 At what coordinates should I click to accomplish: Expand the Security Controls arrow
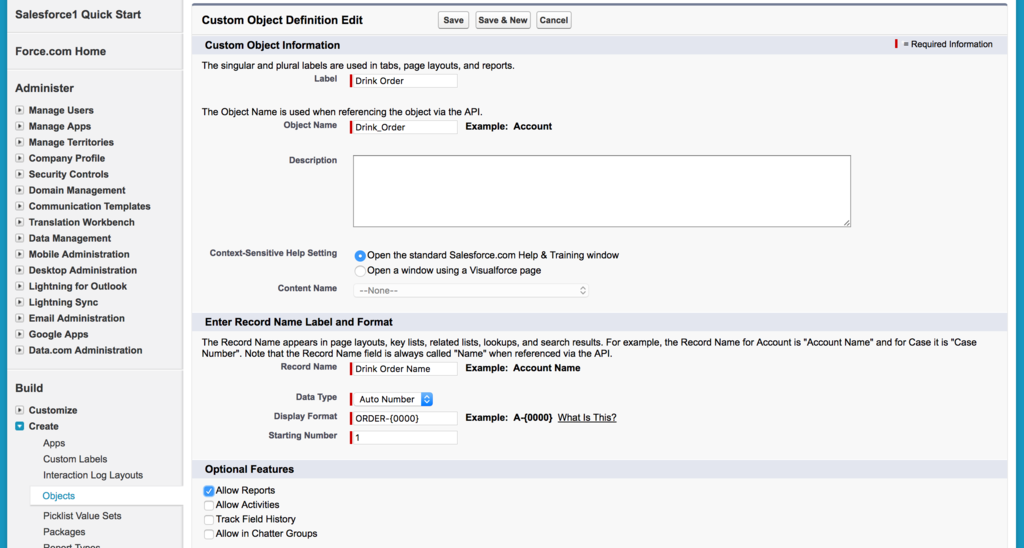pos(20,174)
